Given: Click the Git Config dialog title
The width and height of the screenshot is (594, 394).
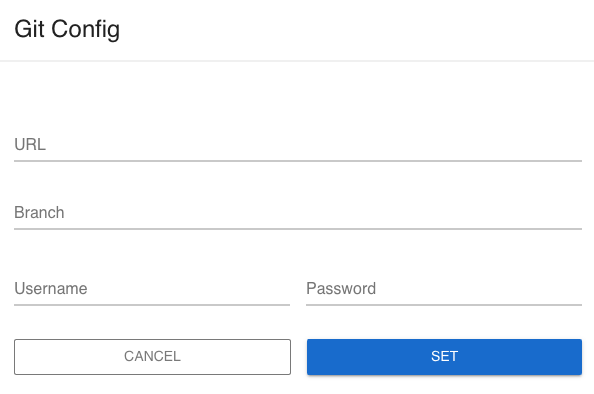Looking at the screenshot, I should (67, 30).
